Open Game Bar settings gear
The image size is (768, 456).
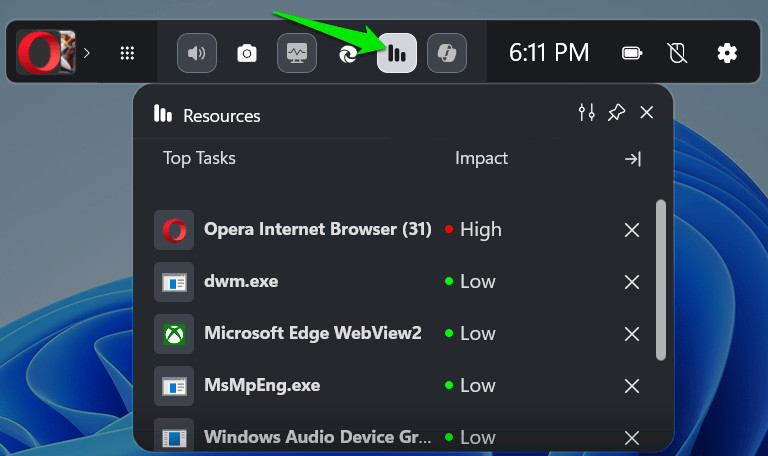pos(727,53)
